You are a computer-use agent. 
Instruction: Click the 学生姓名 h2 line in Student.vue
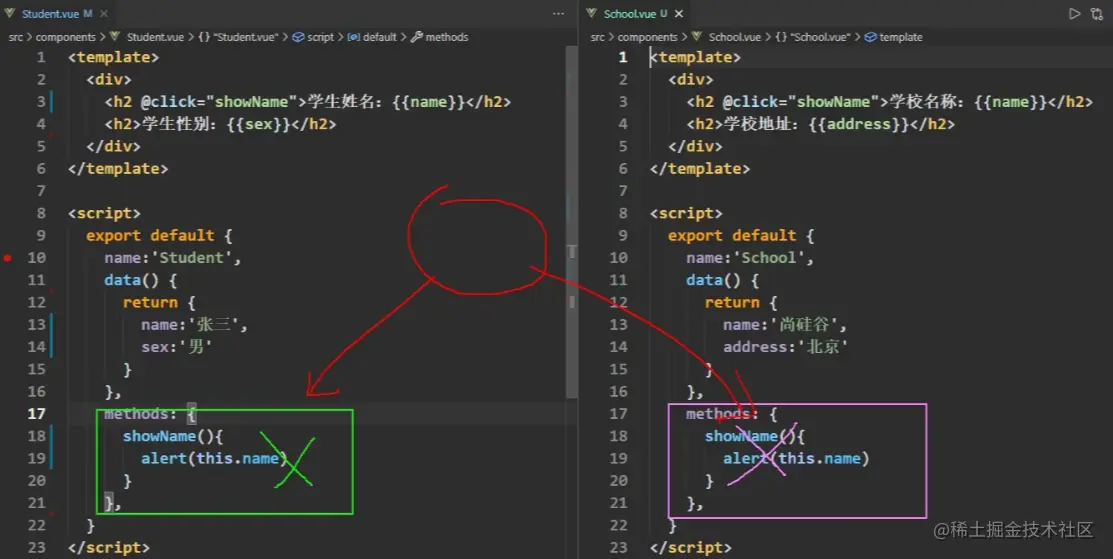tap(307, 101)
